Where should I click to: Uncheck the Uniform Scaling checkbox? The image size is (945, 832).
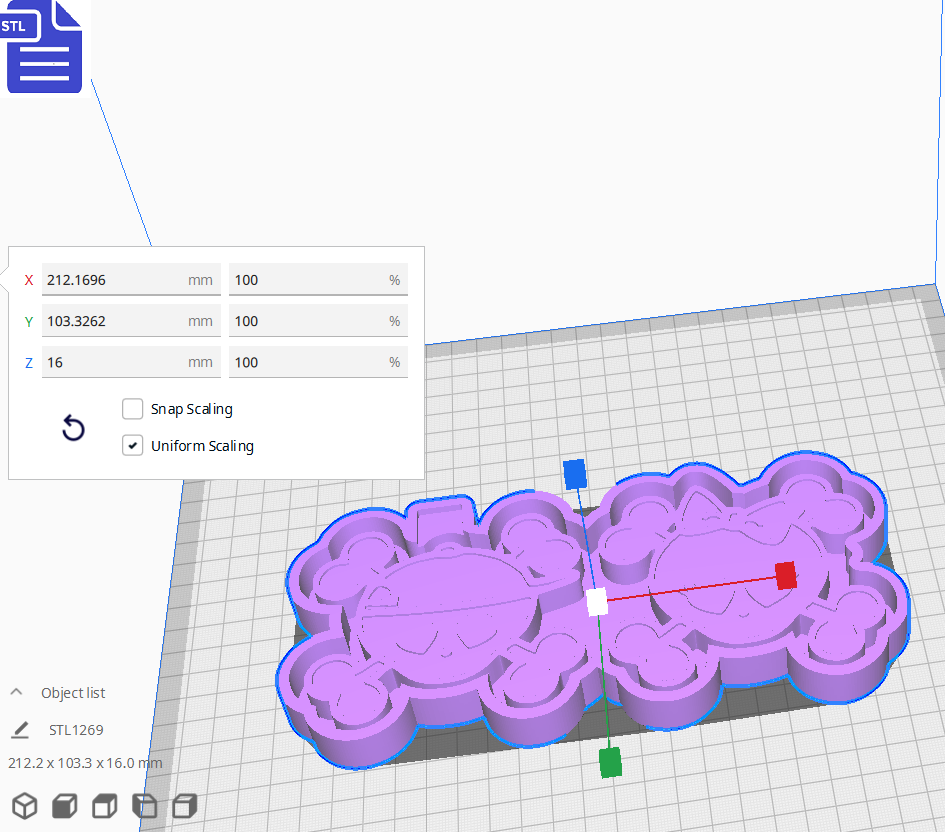point(132,446)
